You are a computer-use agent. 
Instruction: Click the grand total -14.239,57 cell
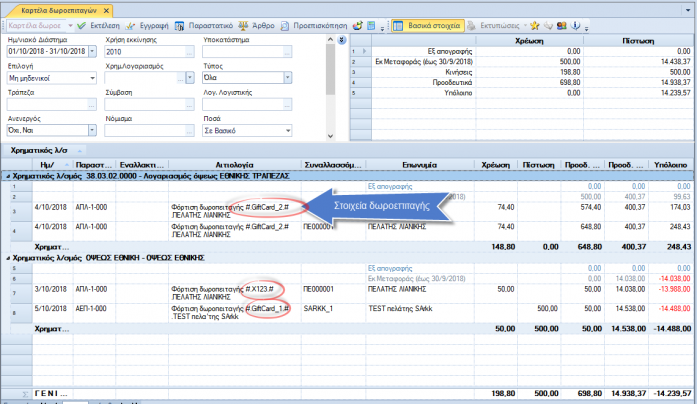coord(672,393)
